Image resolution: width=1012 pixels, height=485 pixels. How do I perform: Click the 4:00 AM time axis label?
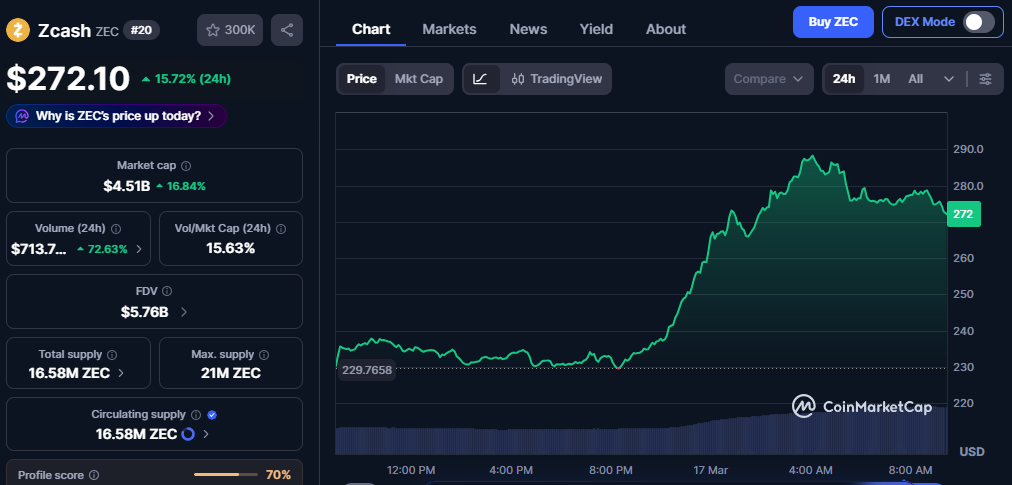click(811, 470)
